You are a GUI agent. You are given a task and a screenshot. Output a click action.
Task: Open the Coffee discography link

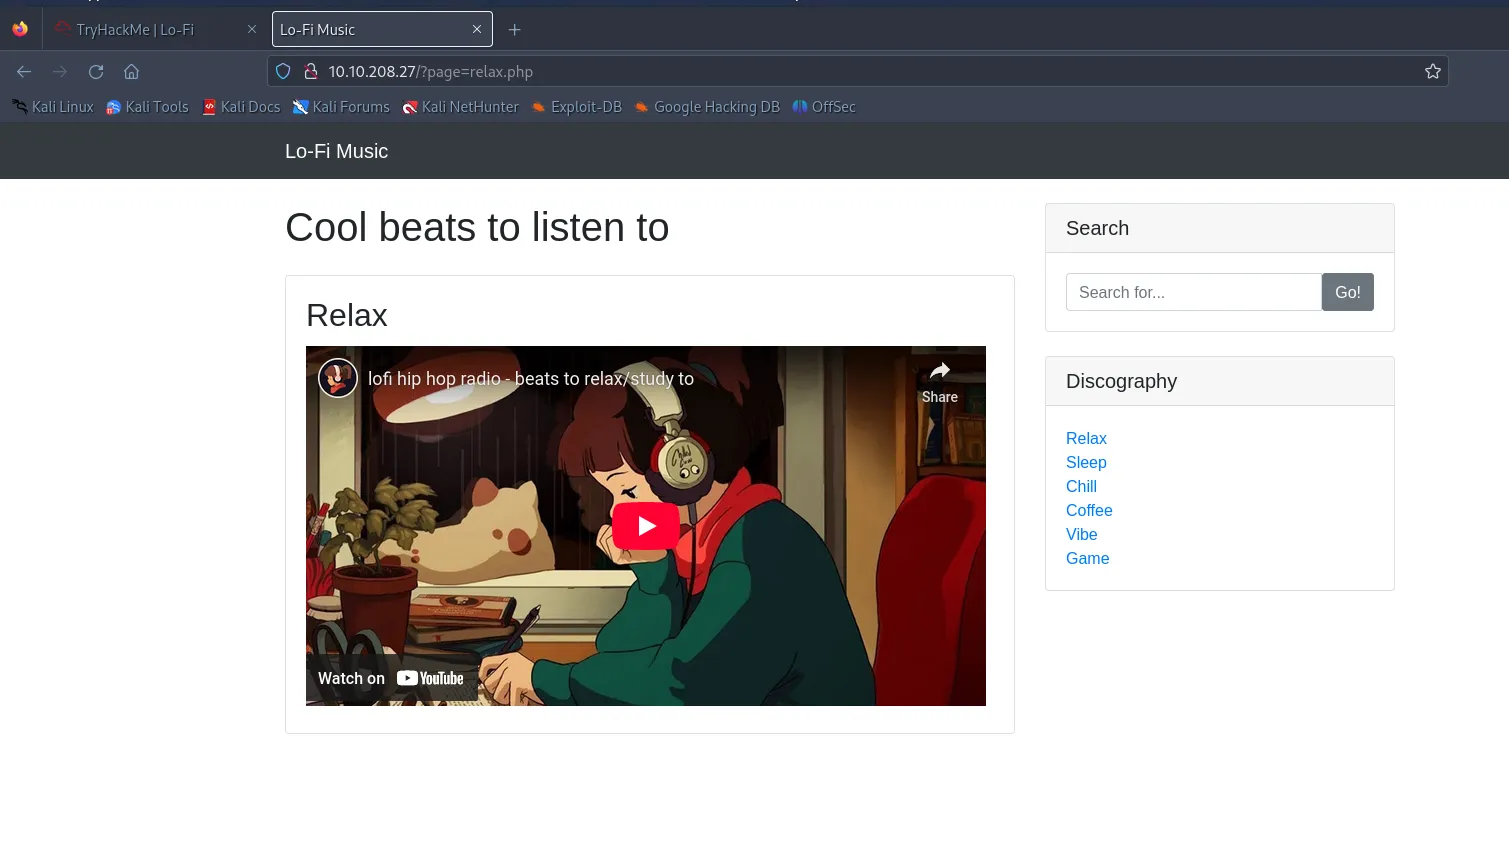click(1089, 510)
